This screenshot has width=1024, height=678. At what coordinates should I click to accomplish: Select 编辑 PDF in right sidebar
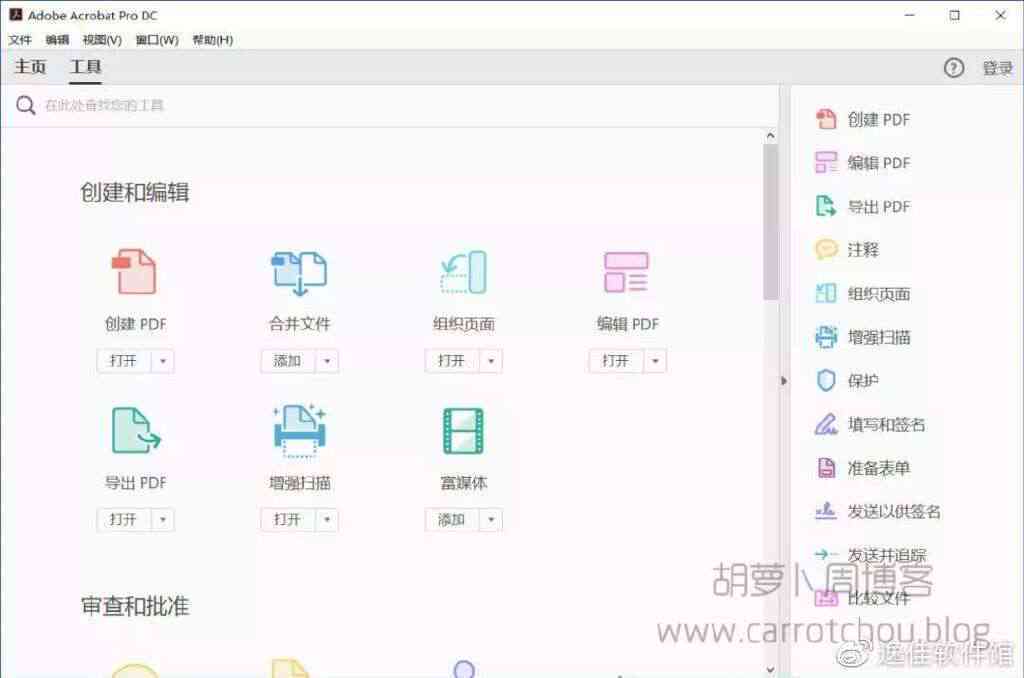[862, 163]
